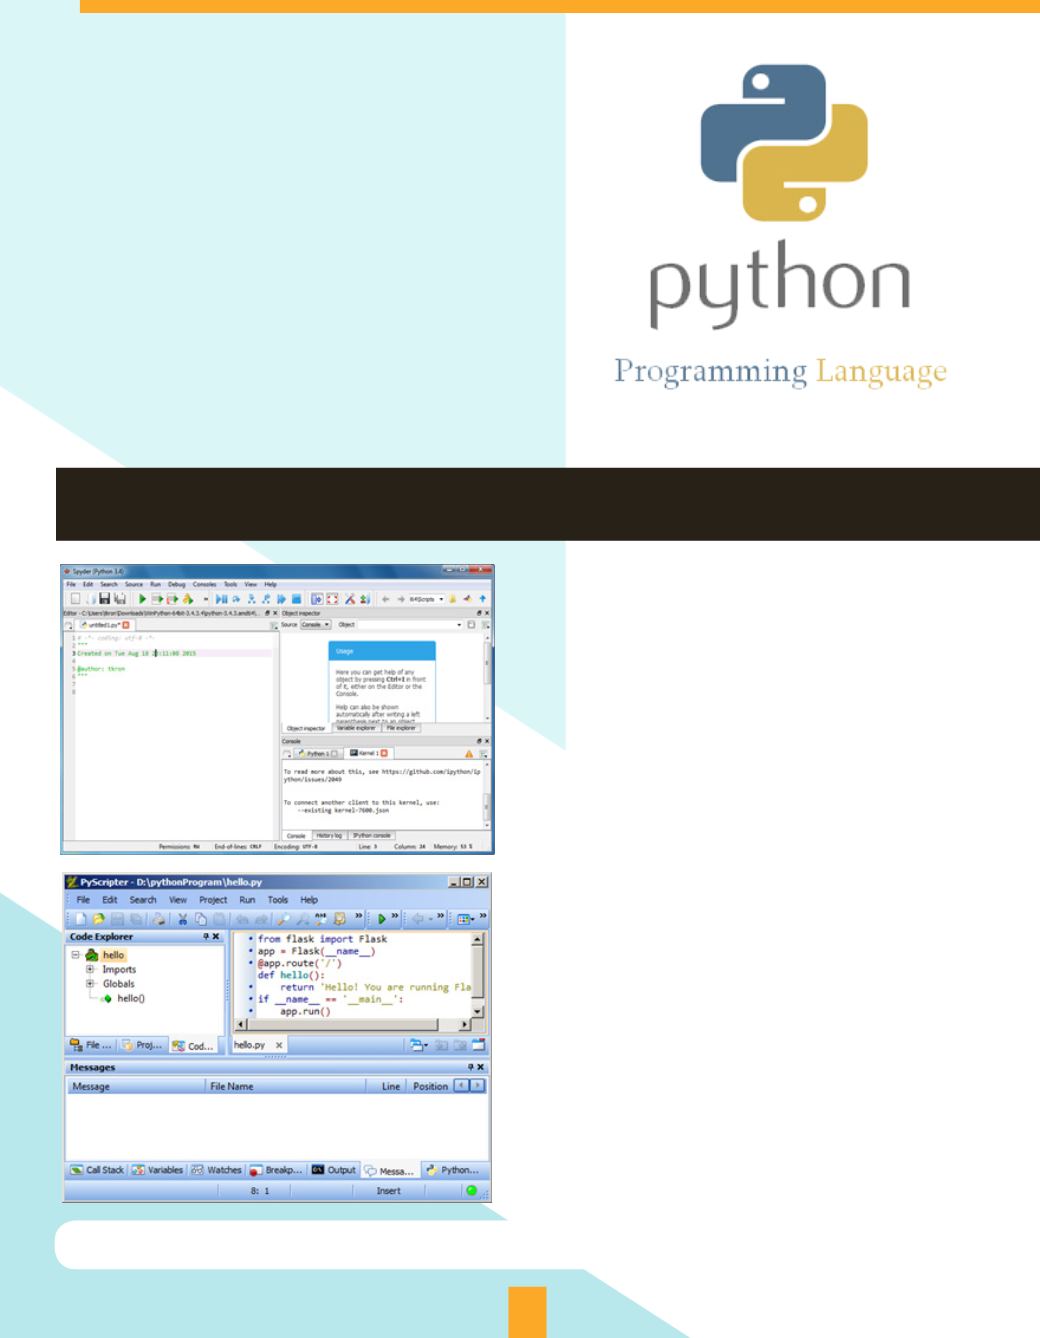Viewport: 1040px width, 1338px height.
Task: Click the Spyder console warning triangle icon
Action: (x=469, y=753)
